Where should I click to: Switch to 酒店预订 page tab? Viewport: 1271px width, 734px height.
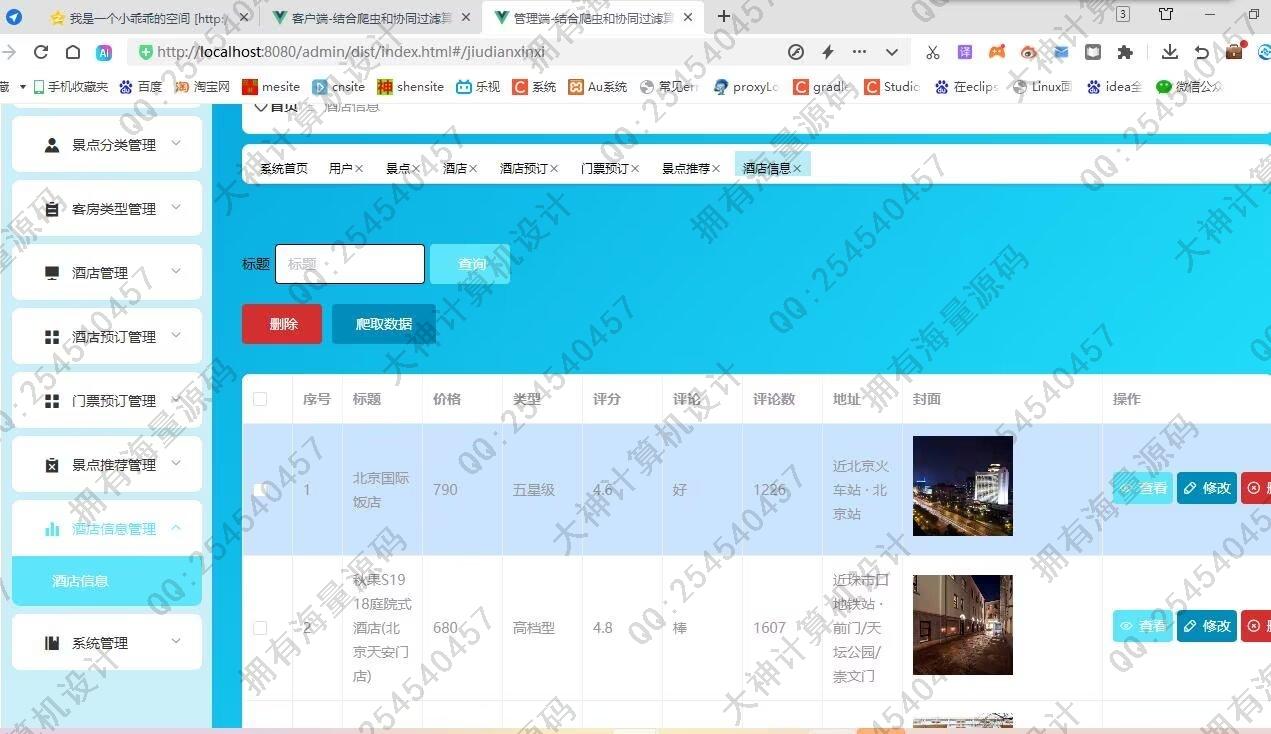(524, 168)
